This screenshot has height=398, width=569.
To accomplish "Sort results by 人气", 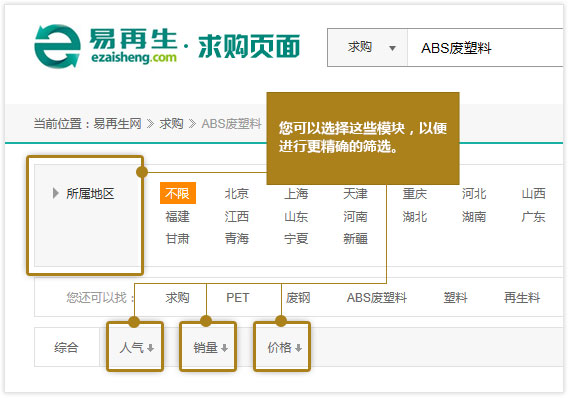I will coord(136,348).
